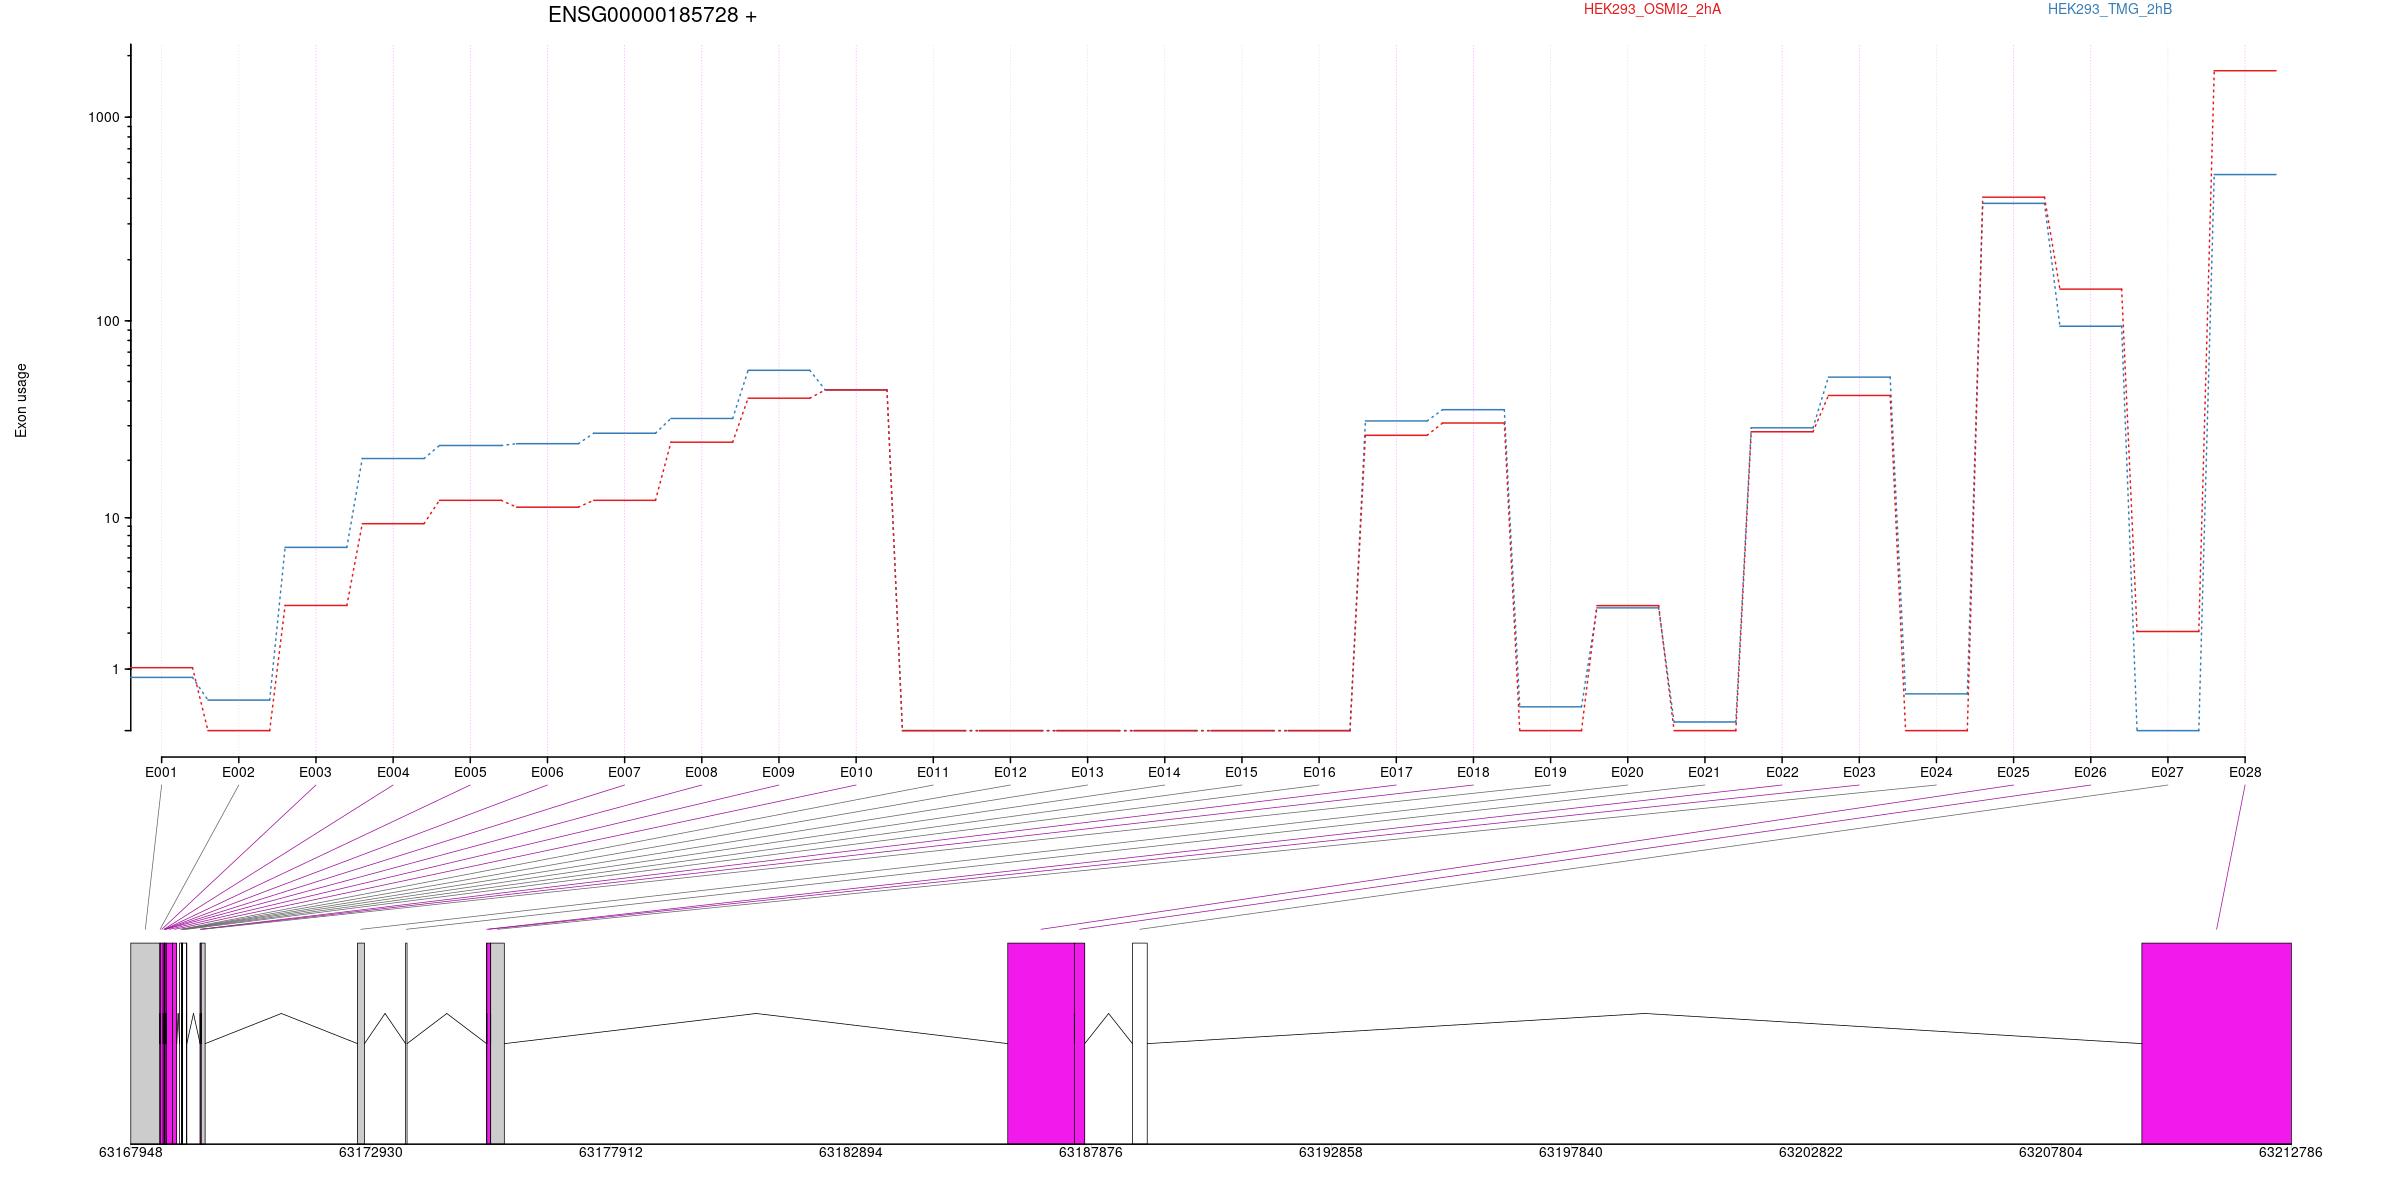Screen dimensions: 2400x1200
Task: Click the large gray exon block at far left
Action: (145, 1043)
